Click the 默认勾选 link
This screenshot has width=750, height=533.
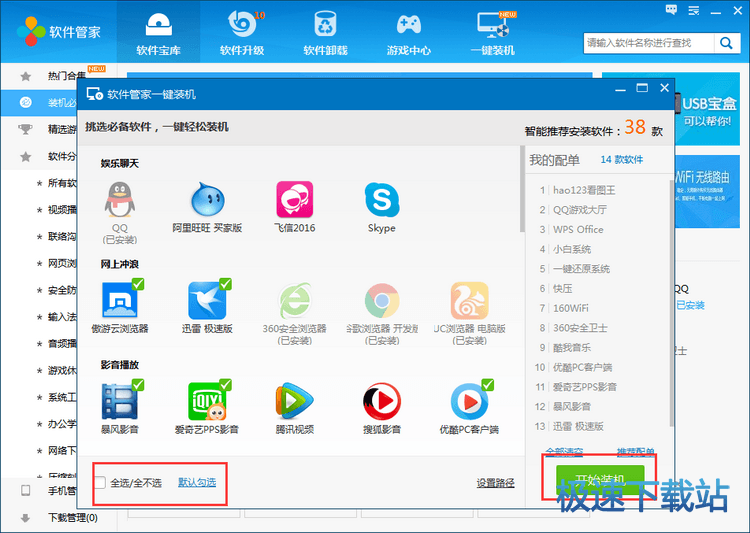coord(197,482)
